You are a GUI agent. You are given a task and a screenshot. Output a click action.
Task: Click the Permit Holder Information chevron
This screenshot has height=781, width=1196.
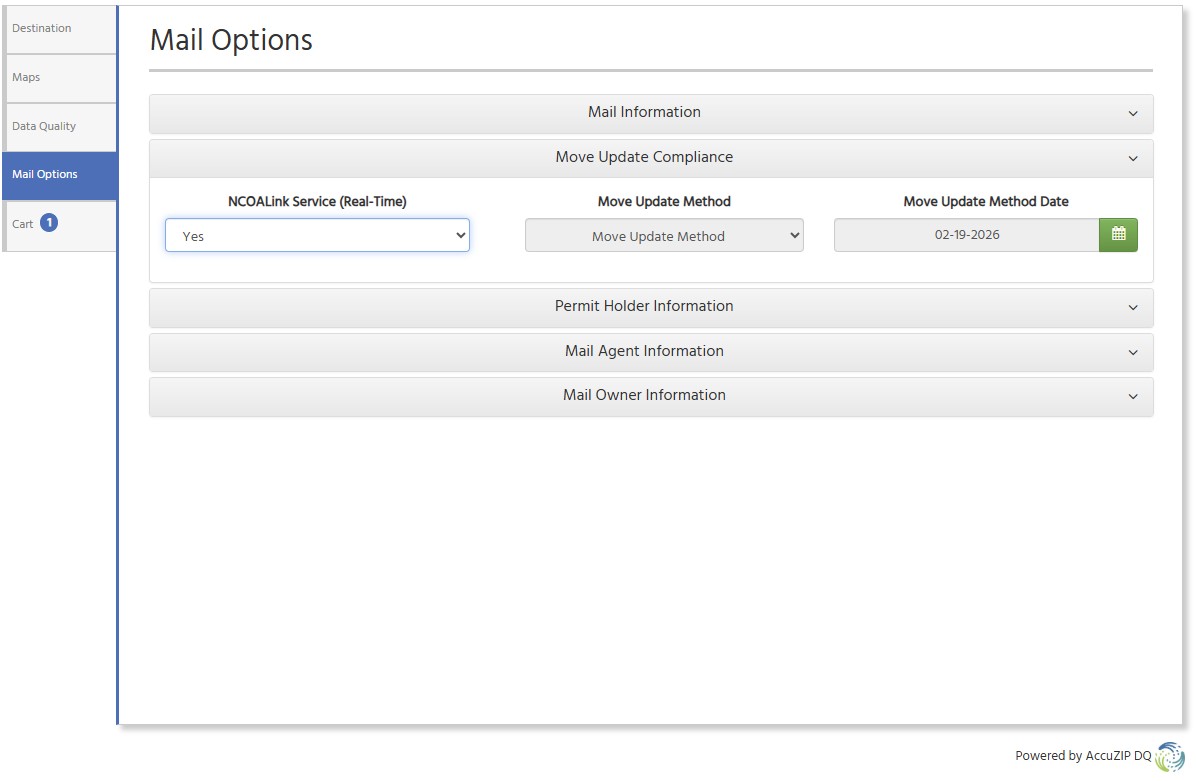tap(1133, 309)
